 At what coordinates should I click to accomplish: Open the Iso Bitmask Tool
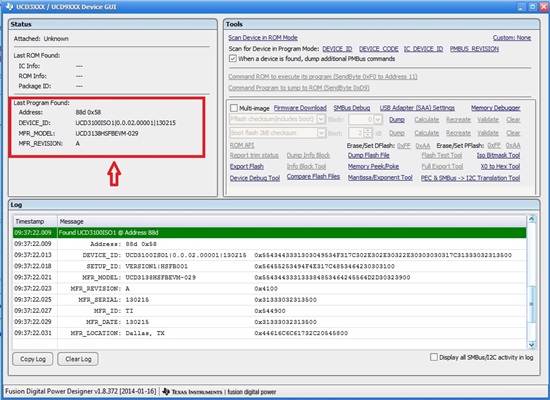point(498,155)
